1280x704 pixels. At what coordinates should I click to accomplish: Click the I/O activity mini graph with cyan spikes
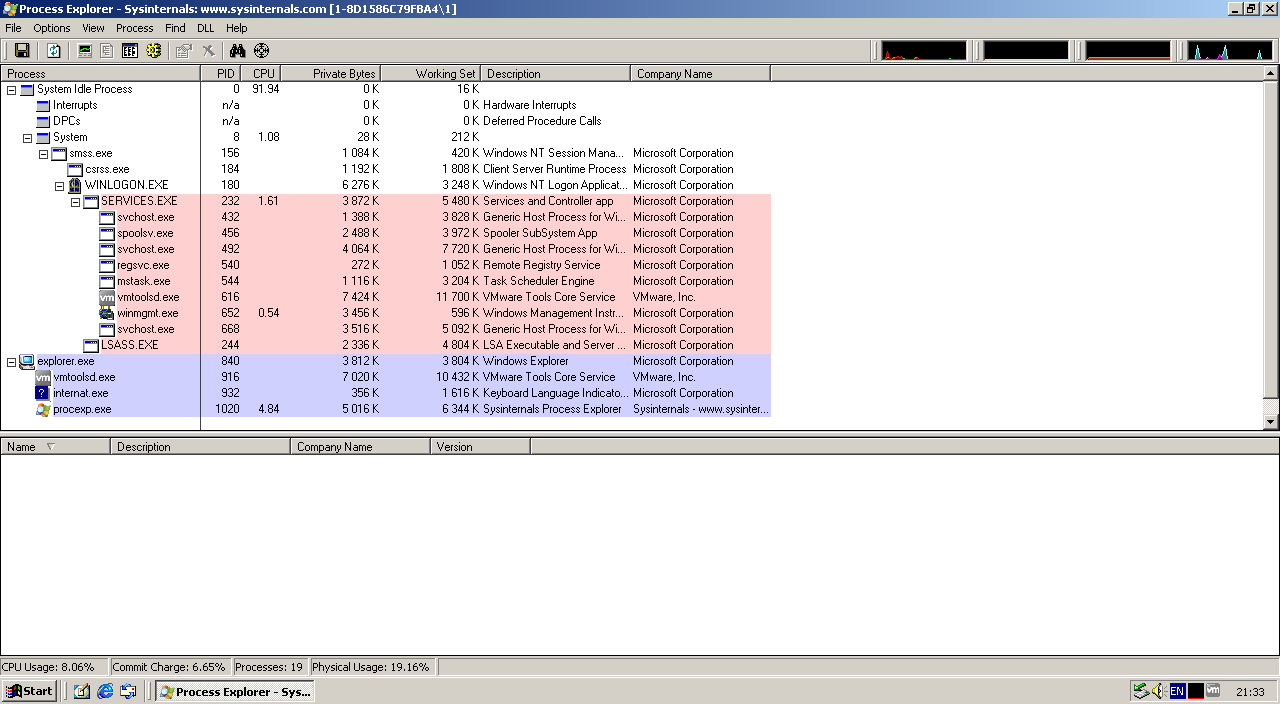(1229, 50)
